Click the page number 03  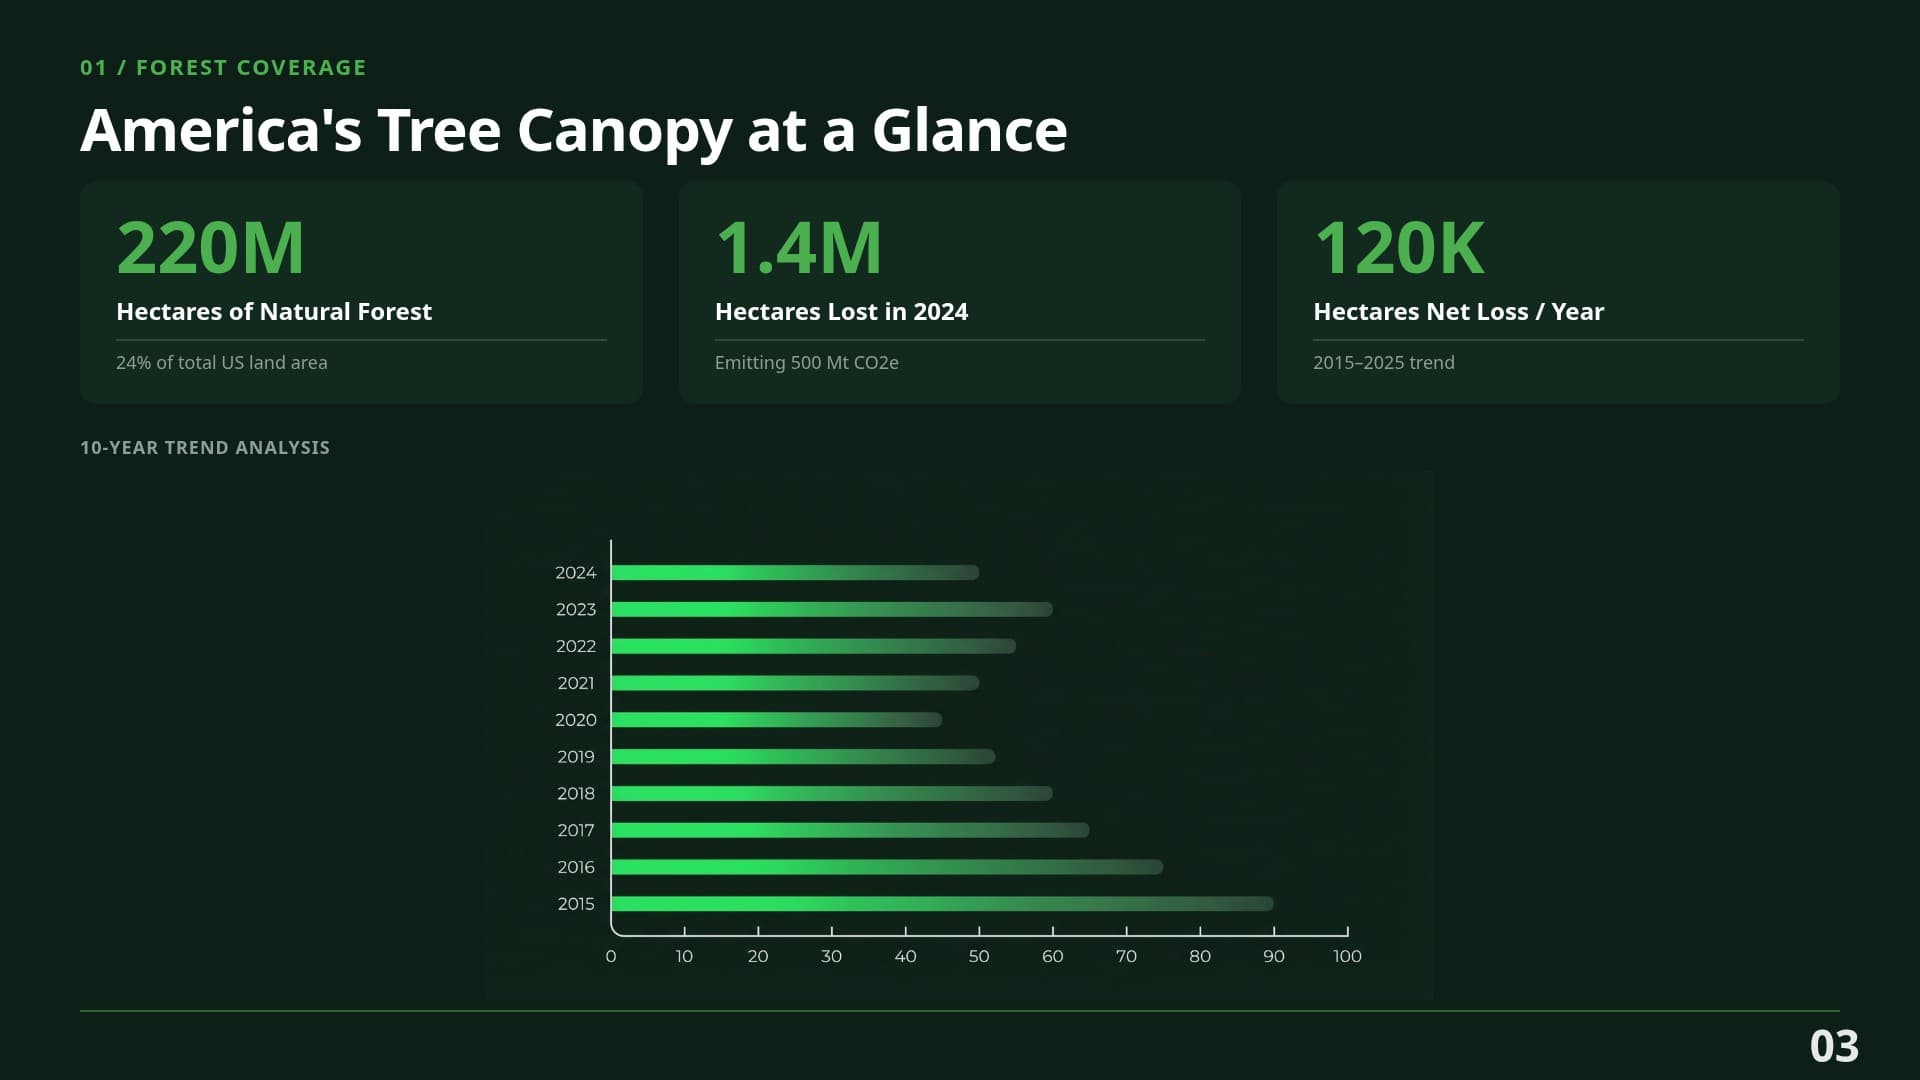point(1835,1046)
